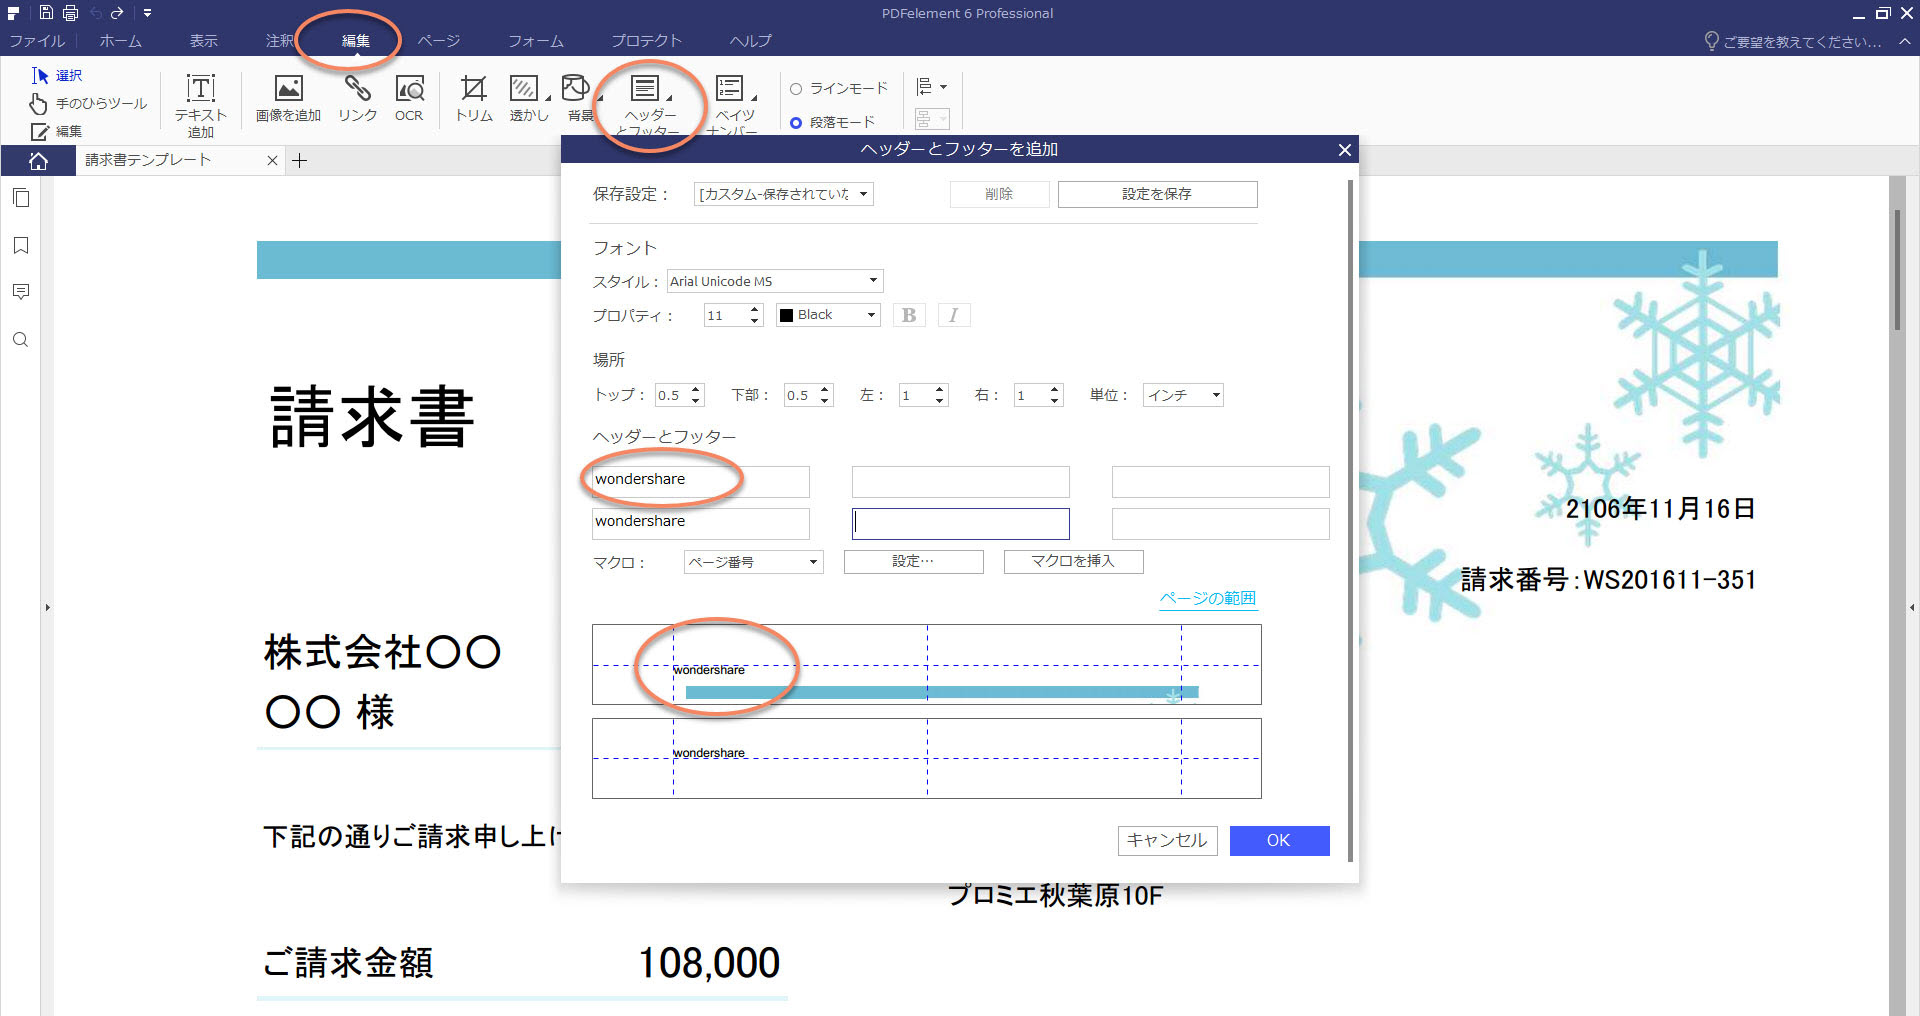Click the 左 margin stepper arrows
1920x1016 pixels.
tap(940, 395)
